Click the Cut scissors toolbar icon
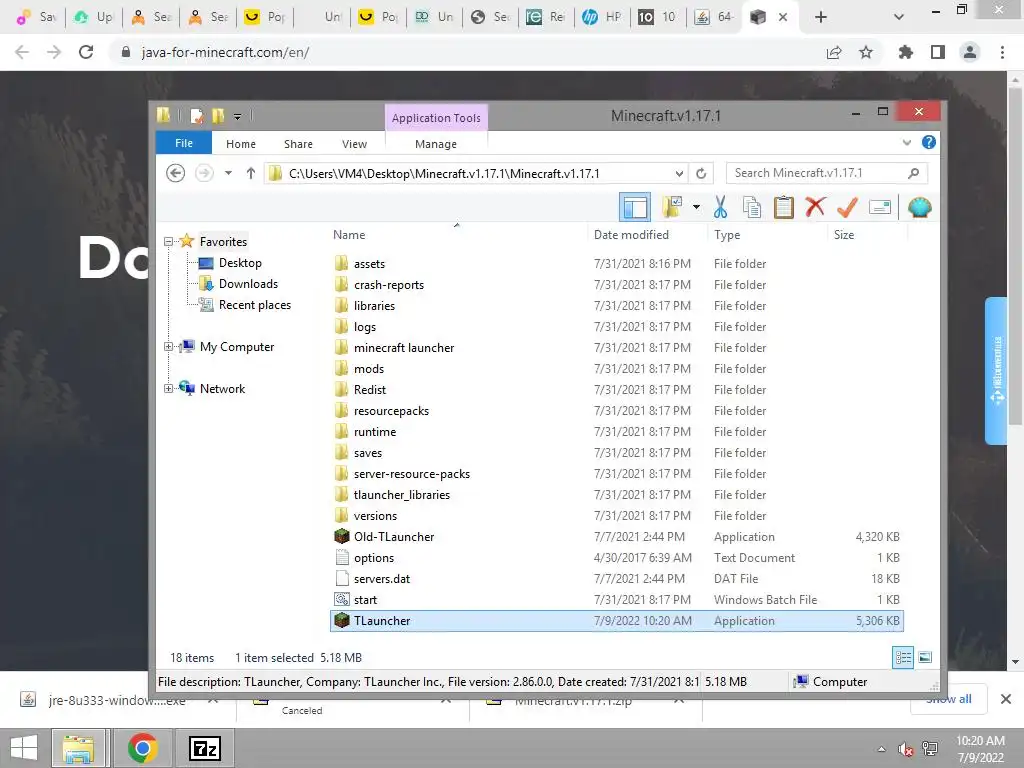This screenshot has height=768, width=1024. click(x=720, y=208)
